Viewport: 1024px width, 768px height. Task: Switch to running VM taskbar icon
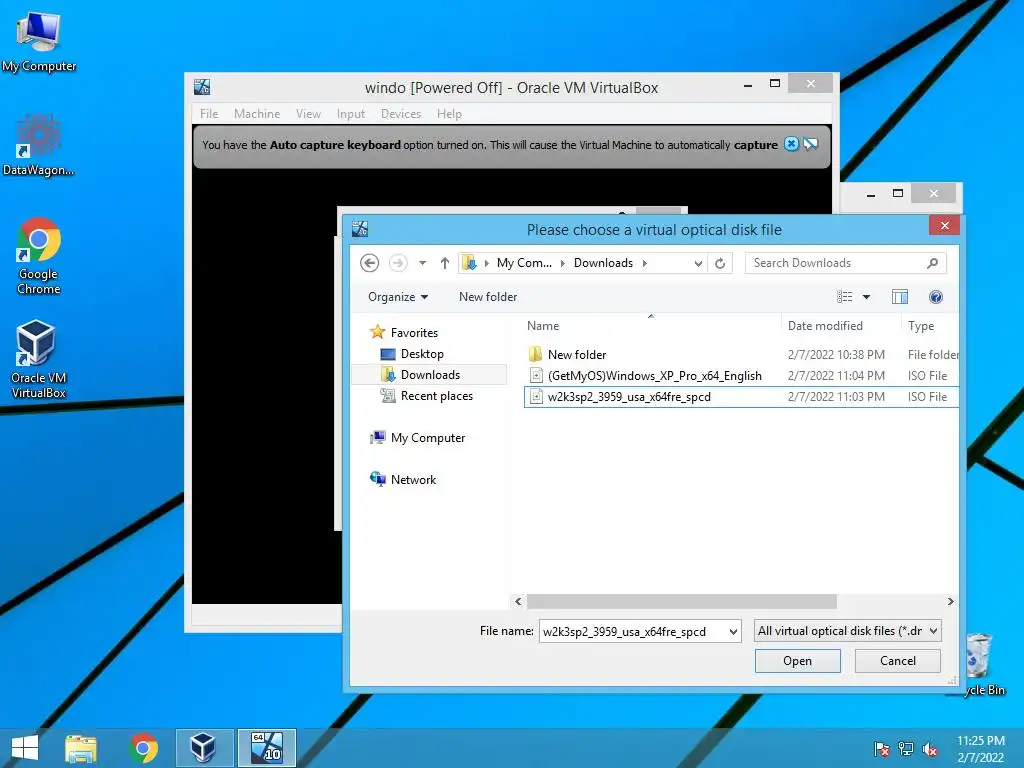pos(266,748)
